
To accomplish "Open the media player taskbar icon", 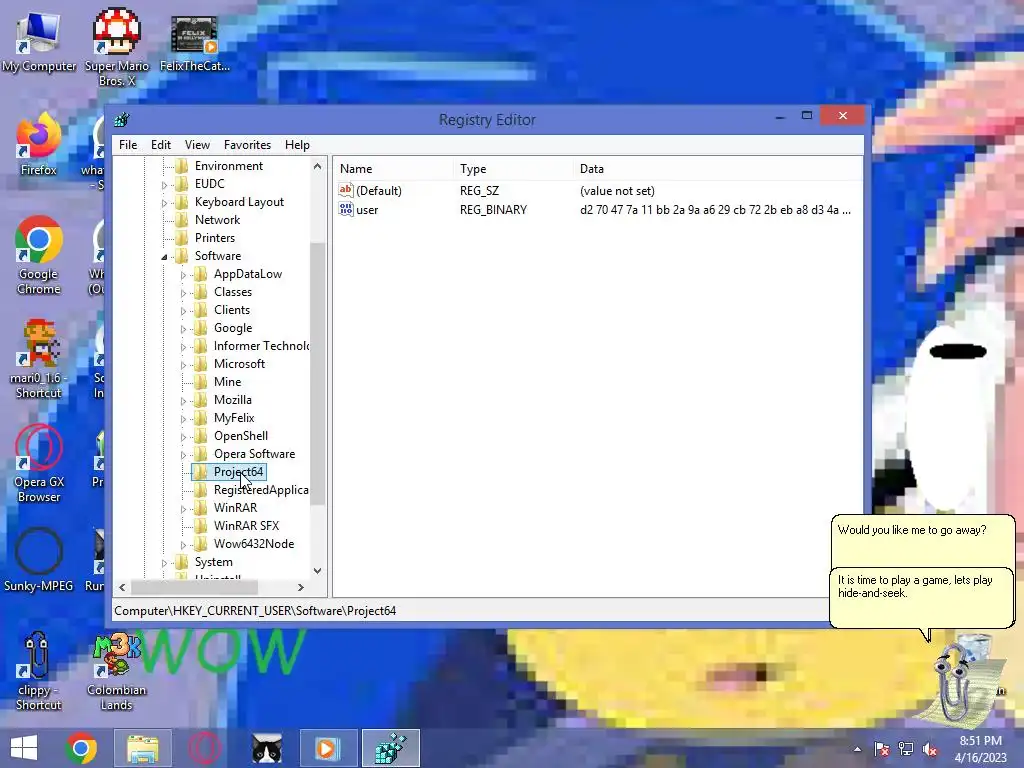I will point(328,748).
